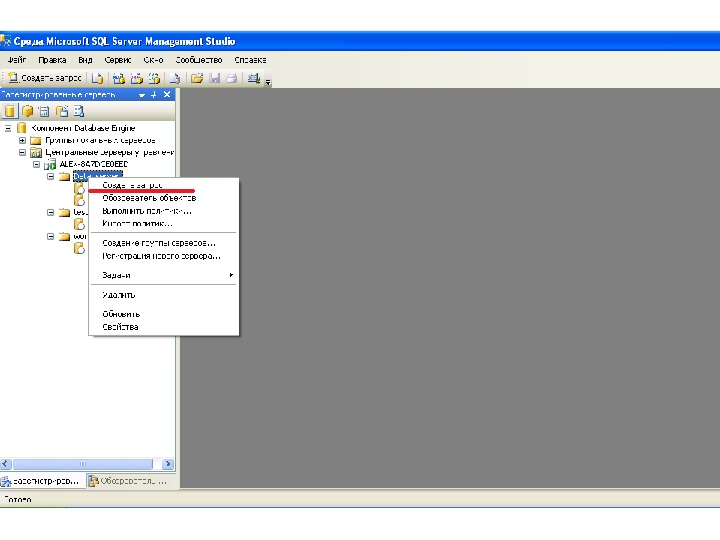Click the Open File folder toolbar icon
The width and height of the screenshot is (720, 540).
click(x=197, y=79)
